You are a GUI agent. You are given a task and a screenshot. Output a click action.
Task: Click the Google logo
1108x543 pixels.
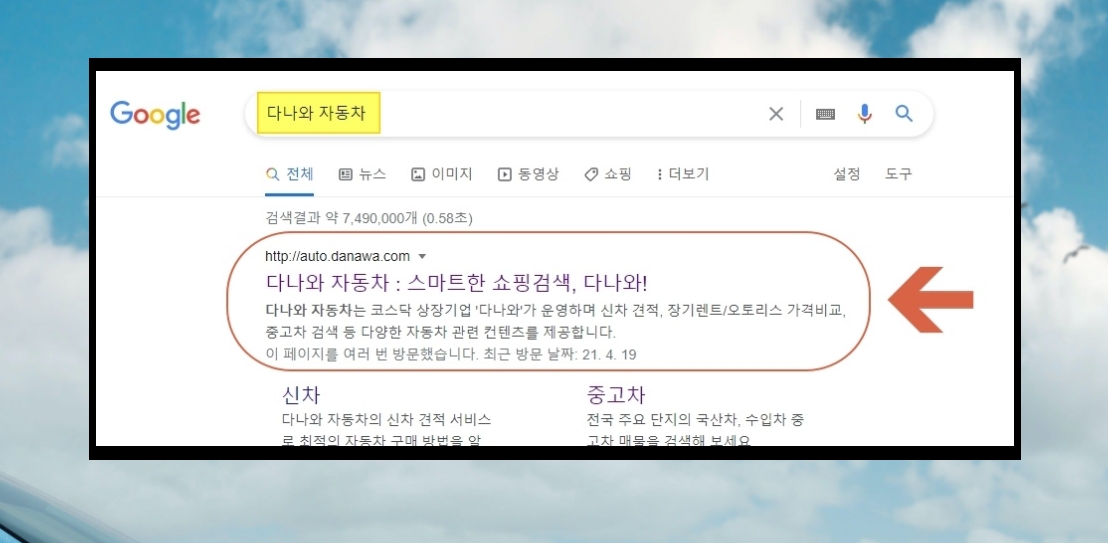point(155,115)
